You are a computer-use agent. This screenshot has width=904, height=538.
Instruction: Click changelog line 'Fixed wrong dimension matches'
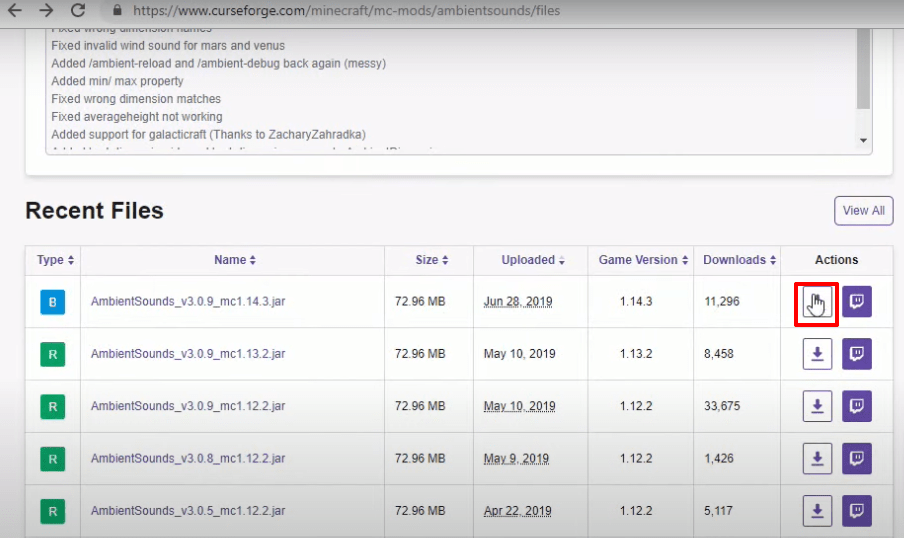tap(136, 99)
